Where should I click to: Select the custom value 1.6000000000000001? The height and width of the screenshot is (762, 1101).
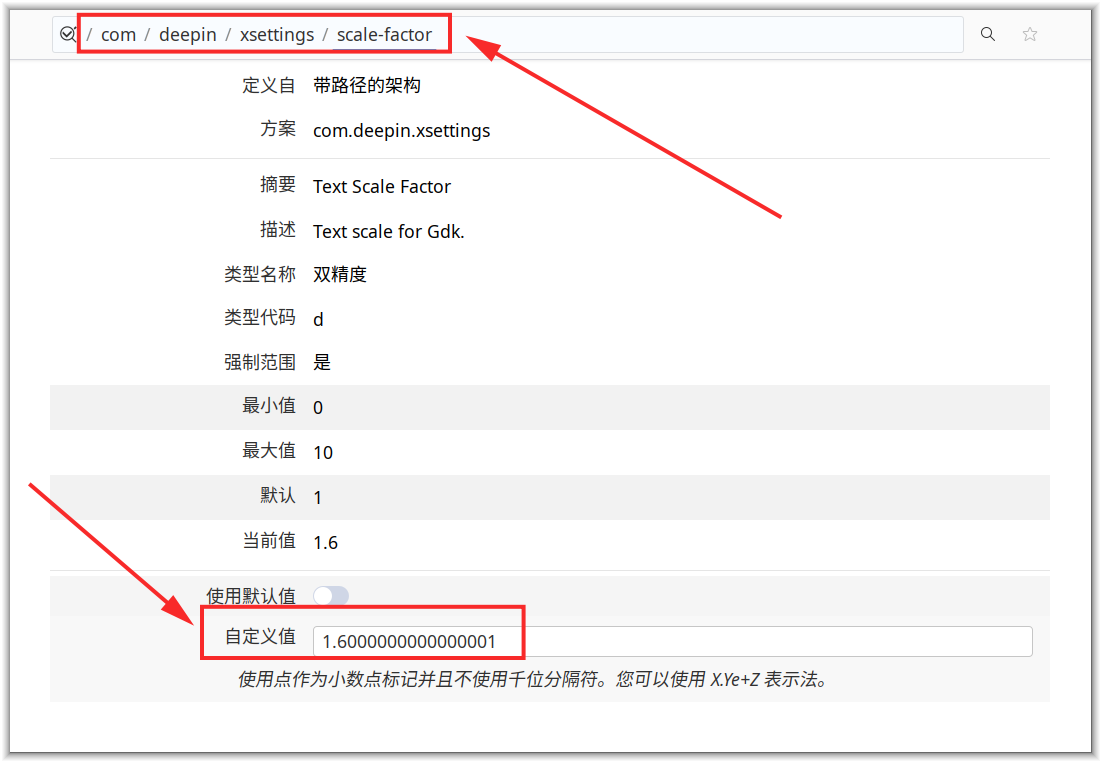pos(417,640)
